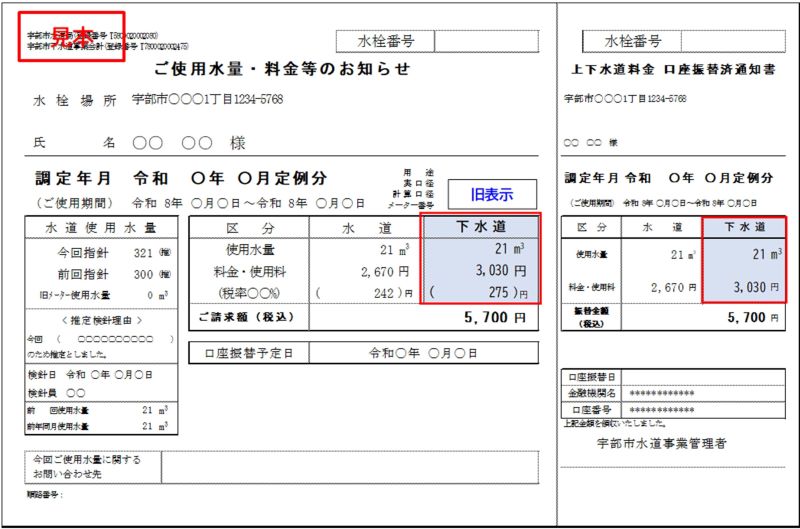
Task: Click the <推定検針理由> heading
Action: pos(101,320)
